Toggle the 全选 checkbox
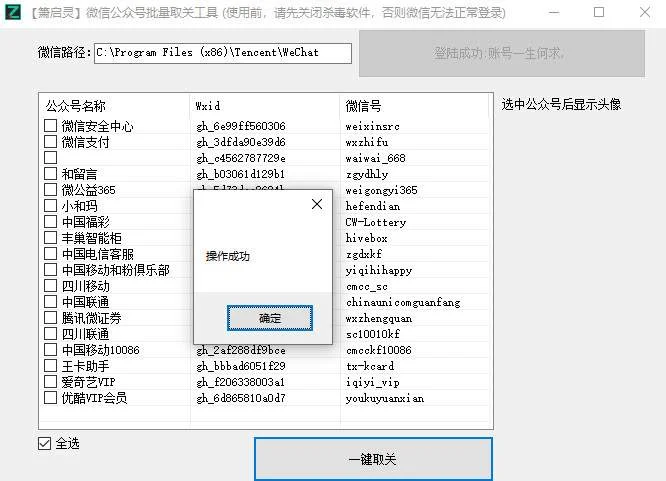The height and width of the screenshot is (481, 666). tap(45, 444)
